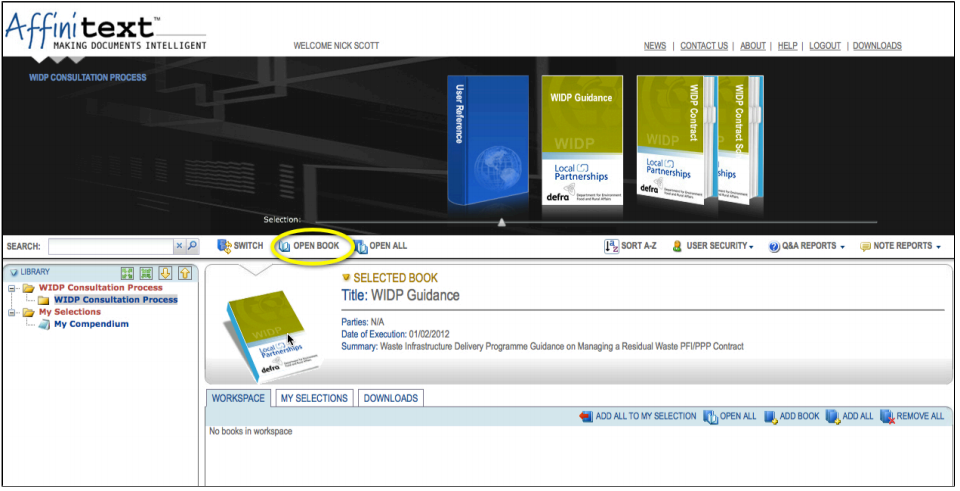
Task: Click Add Book in the workspace bar
Action: 791,416
